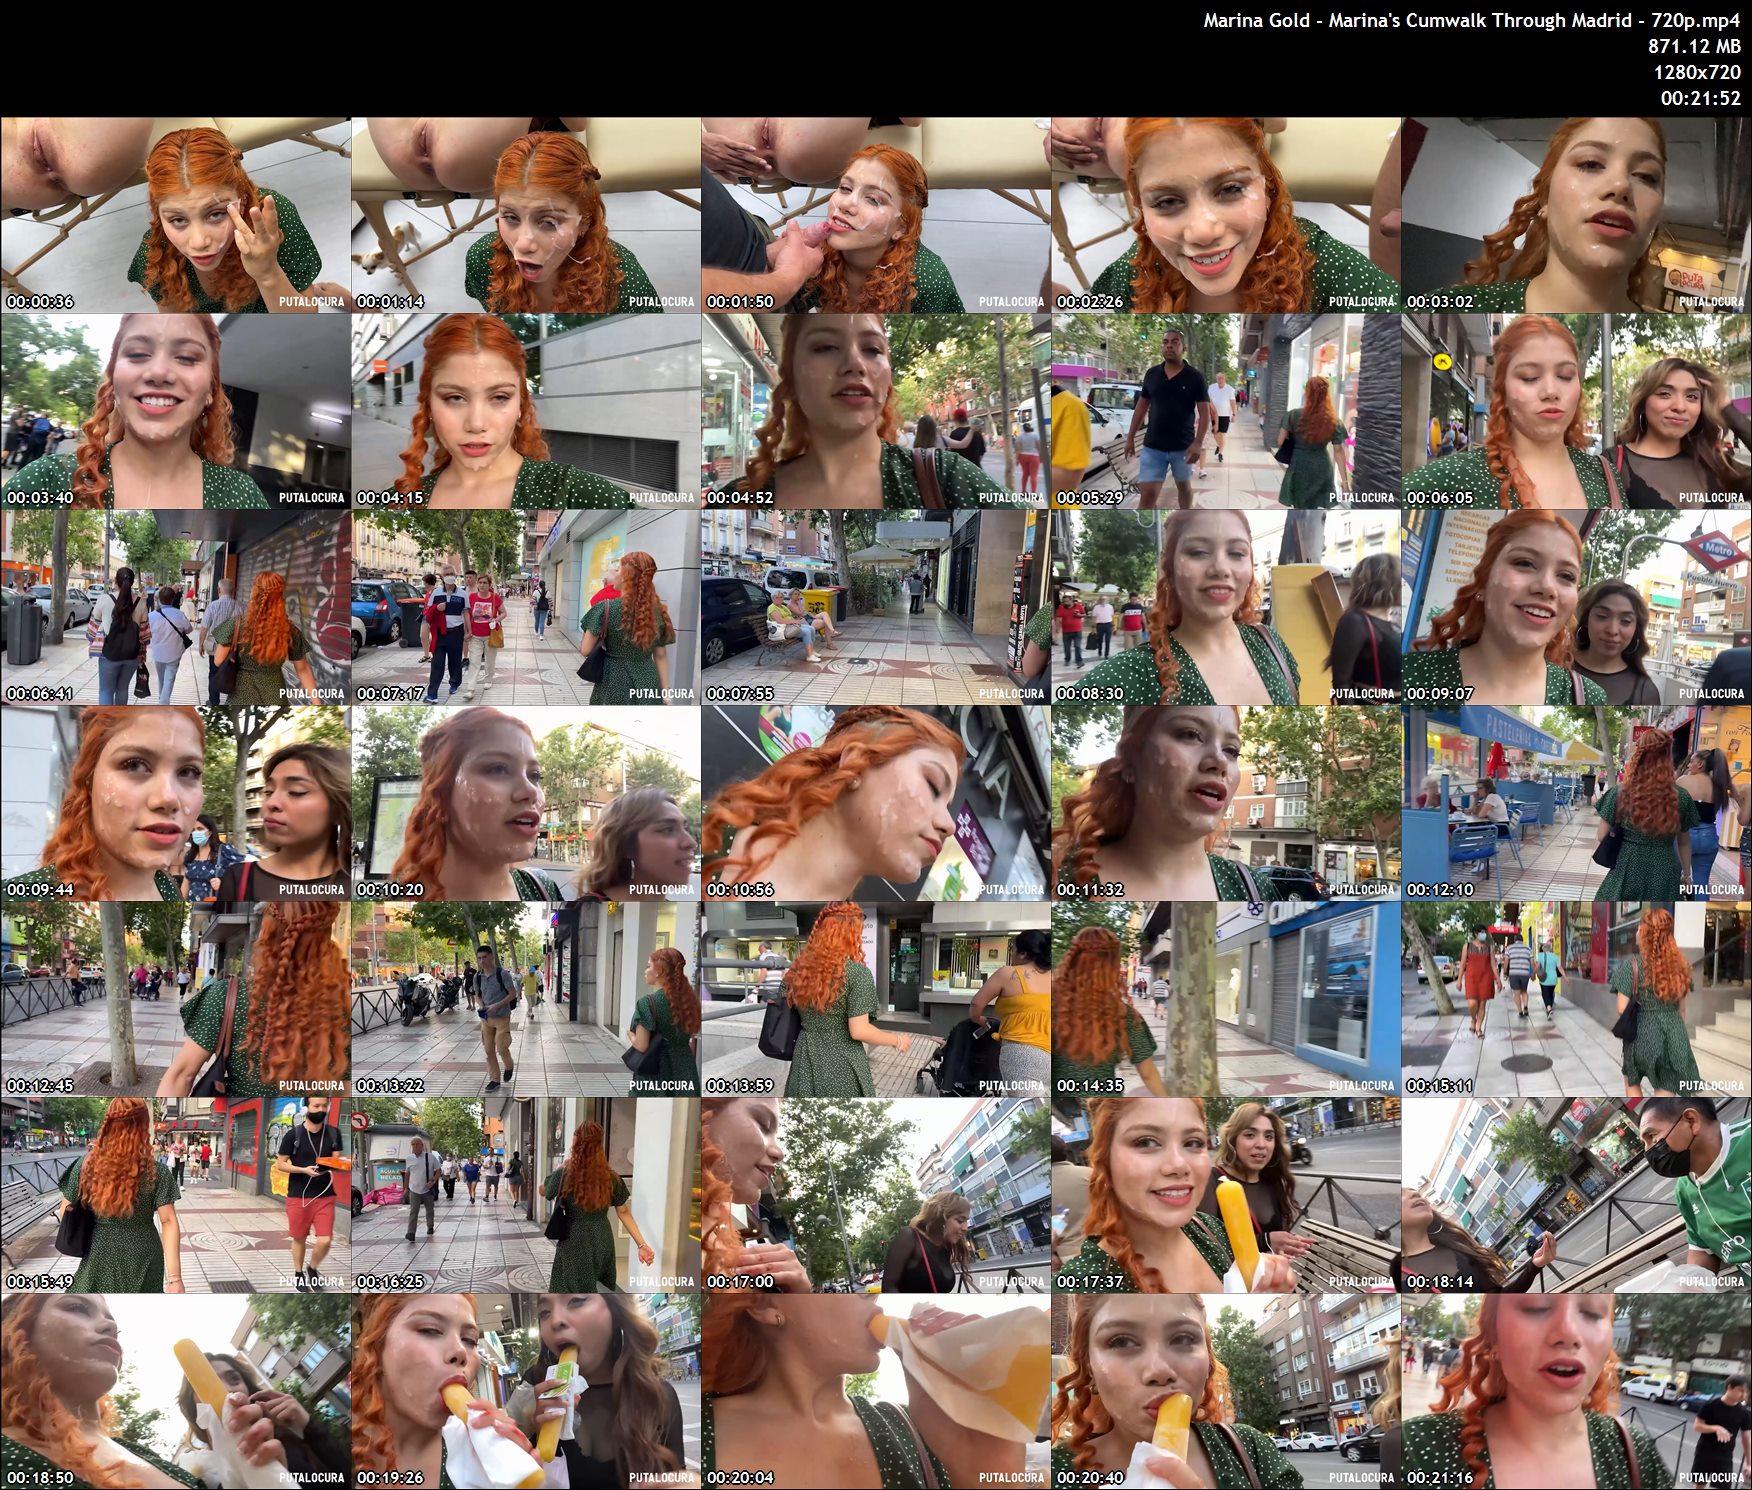Click the 00:08:30 timestamp label
The width and height of the screenshot is (1752, 1490).
point(1089,693)
